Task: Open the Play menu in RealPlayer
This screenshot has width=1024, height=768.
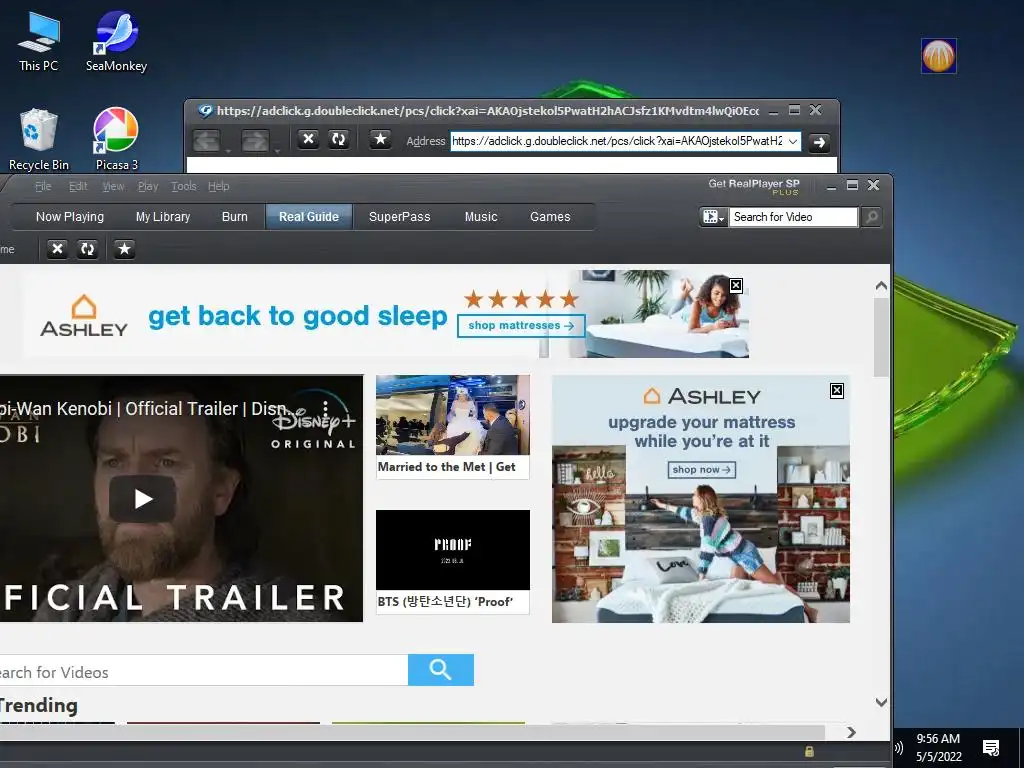Action: (148, 186)
